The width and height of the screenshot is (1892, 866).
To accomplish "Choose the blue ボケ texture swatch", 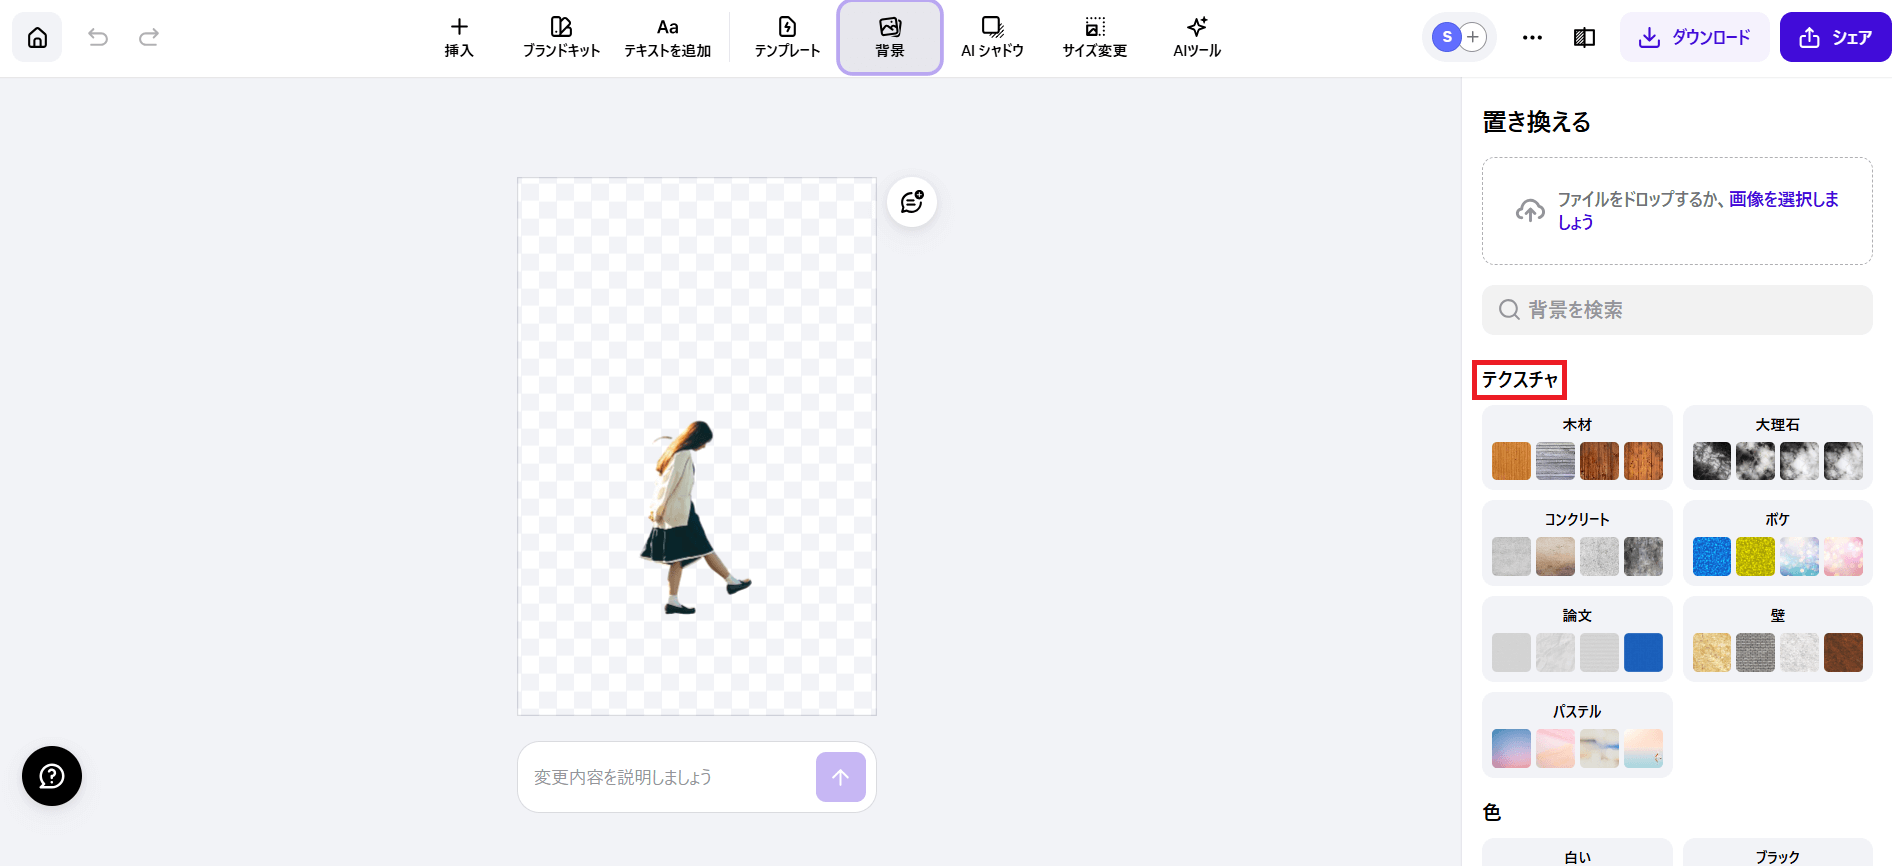I will pyautogui.click(x=1711, y=557).
